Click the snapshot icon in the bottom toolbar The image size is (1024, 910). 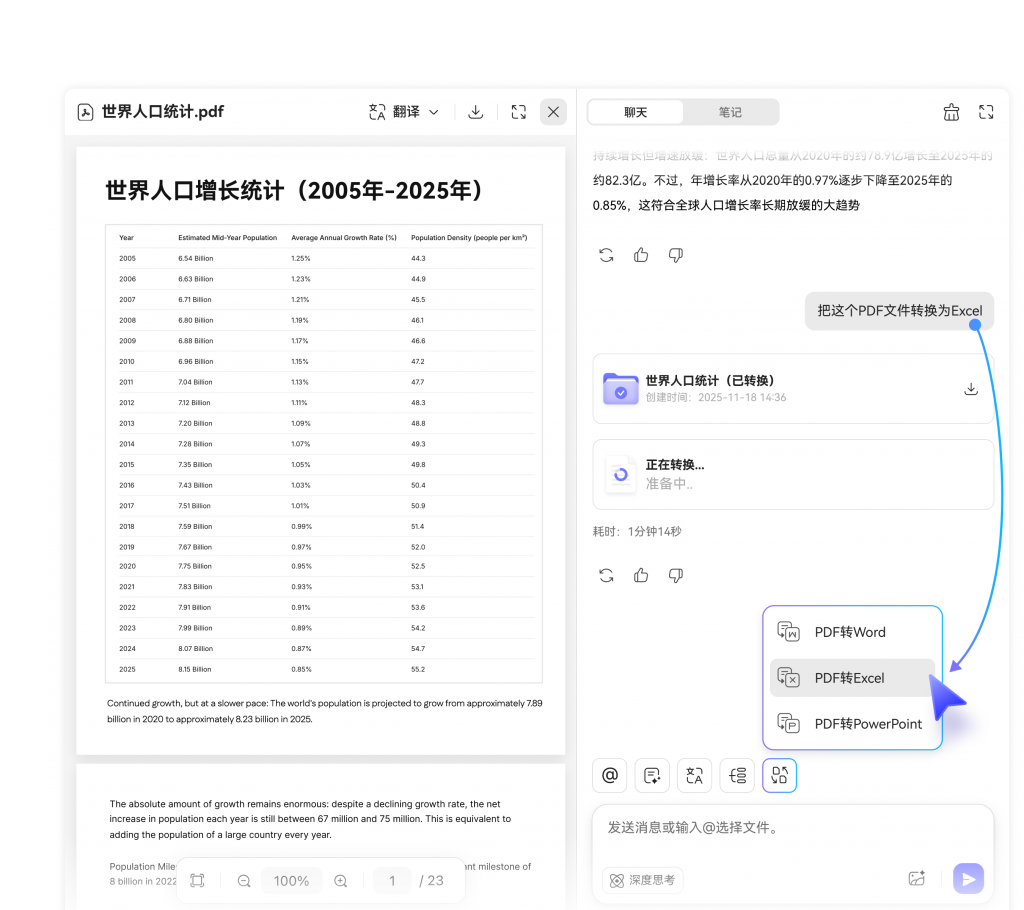(x=197, y=880)
